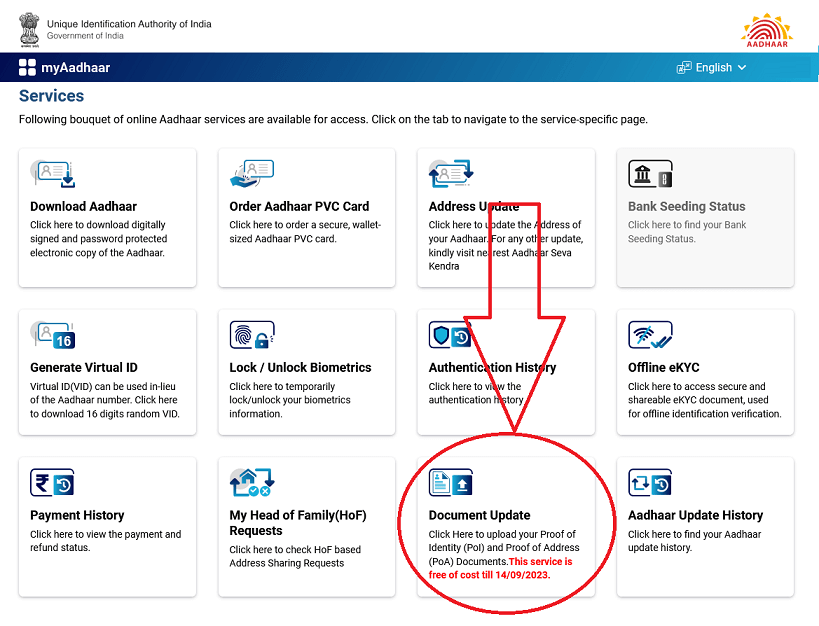Screen dimensions: 819x626
Task: Click the Offline eKYC icon
Action: tap(650, 335)
